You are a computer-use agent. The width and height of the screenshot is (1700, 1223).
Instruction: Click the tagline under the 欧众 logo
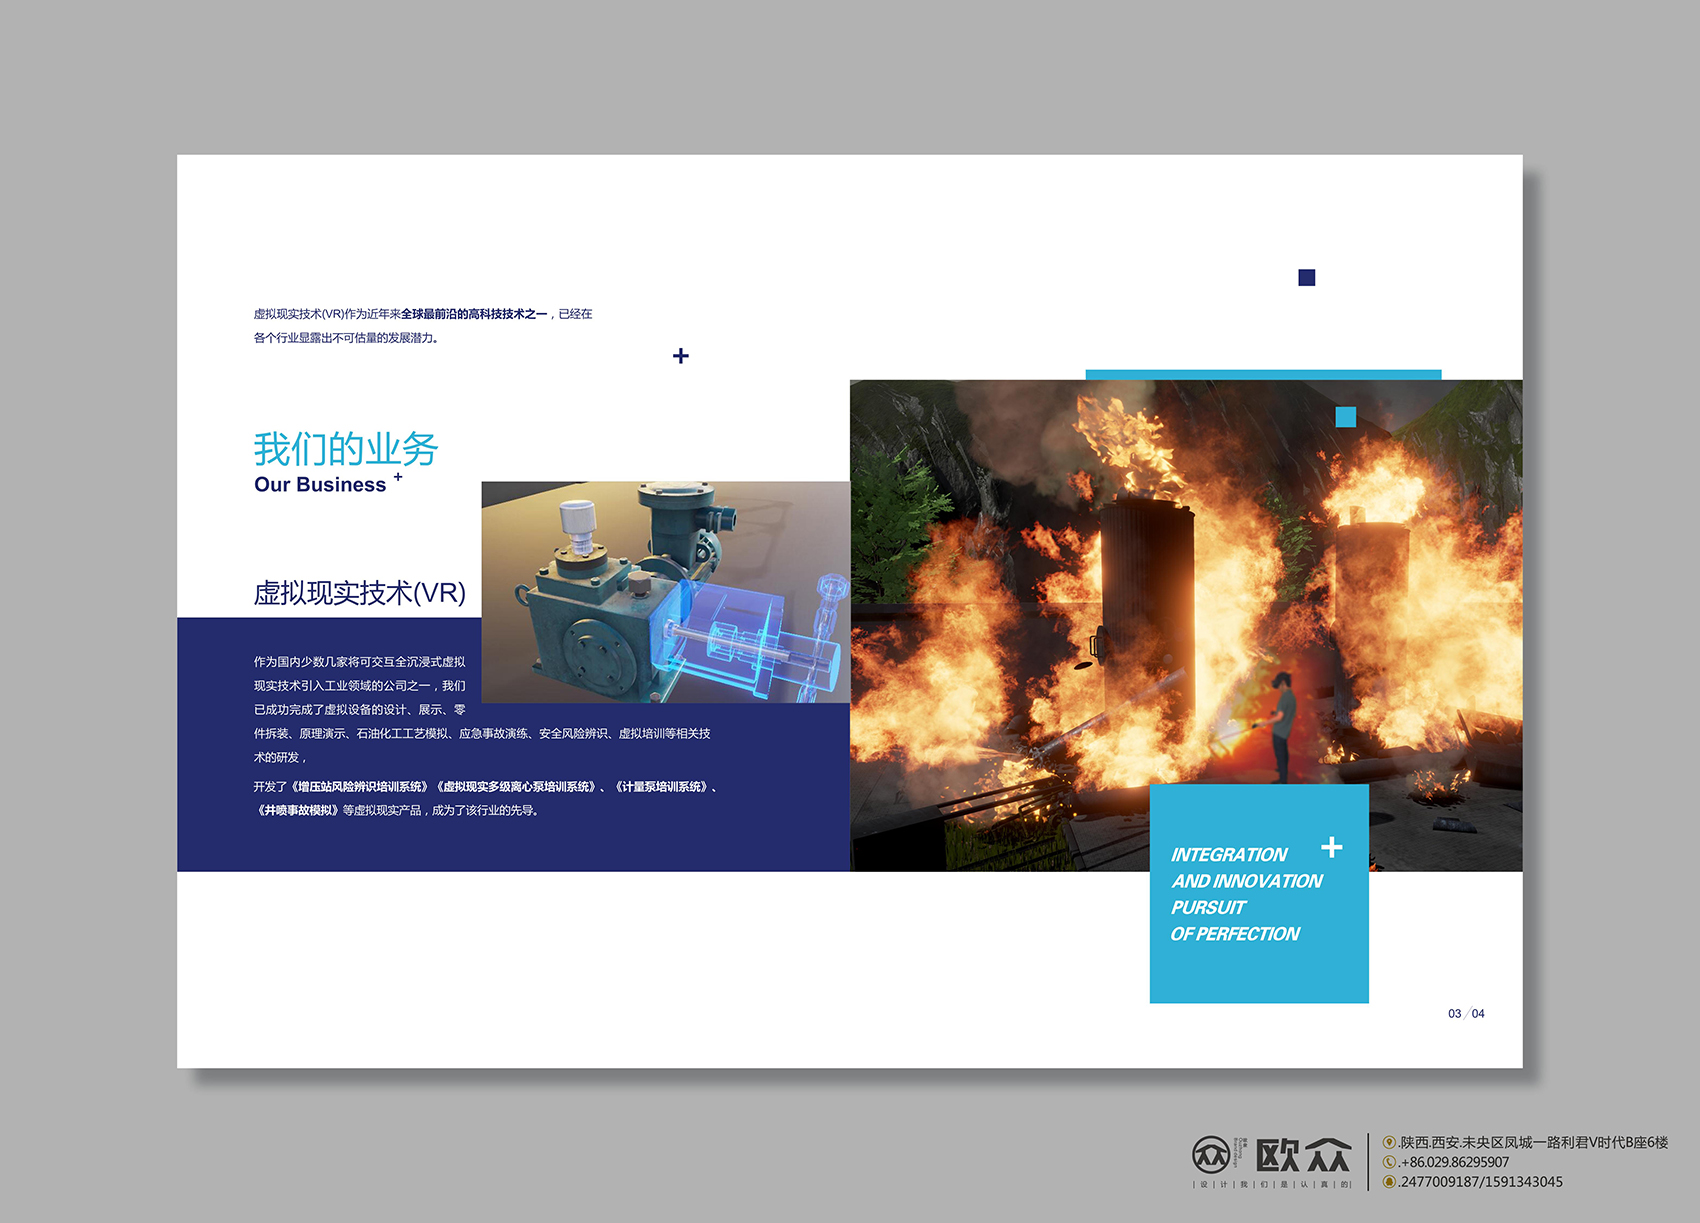pyautogui.click(x=1272, y=1185)
